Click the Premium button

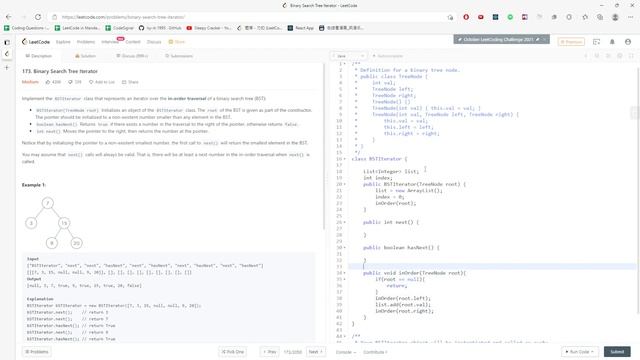pos(571,42)
